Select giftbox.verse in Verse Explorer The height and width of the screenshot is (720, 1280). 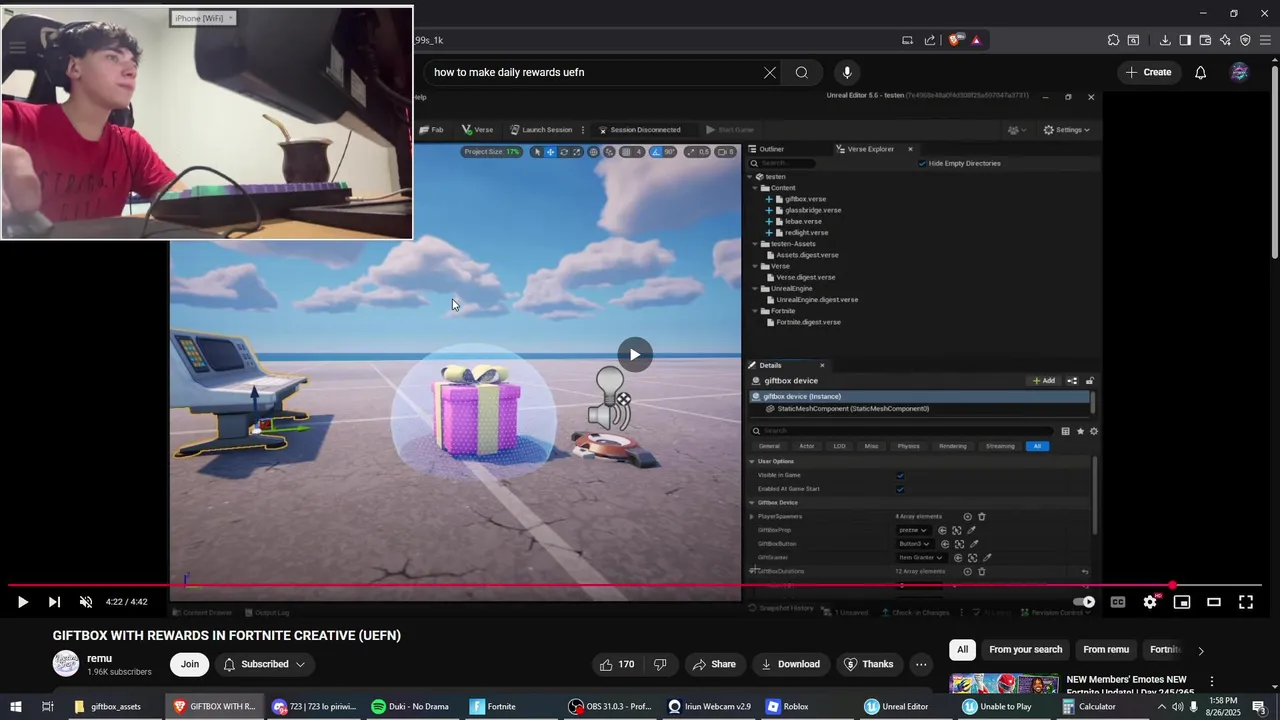pos(805,199)
